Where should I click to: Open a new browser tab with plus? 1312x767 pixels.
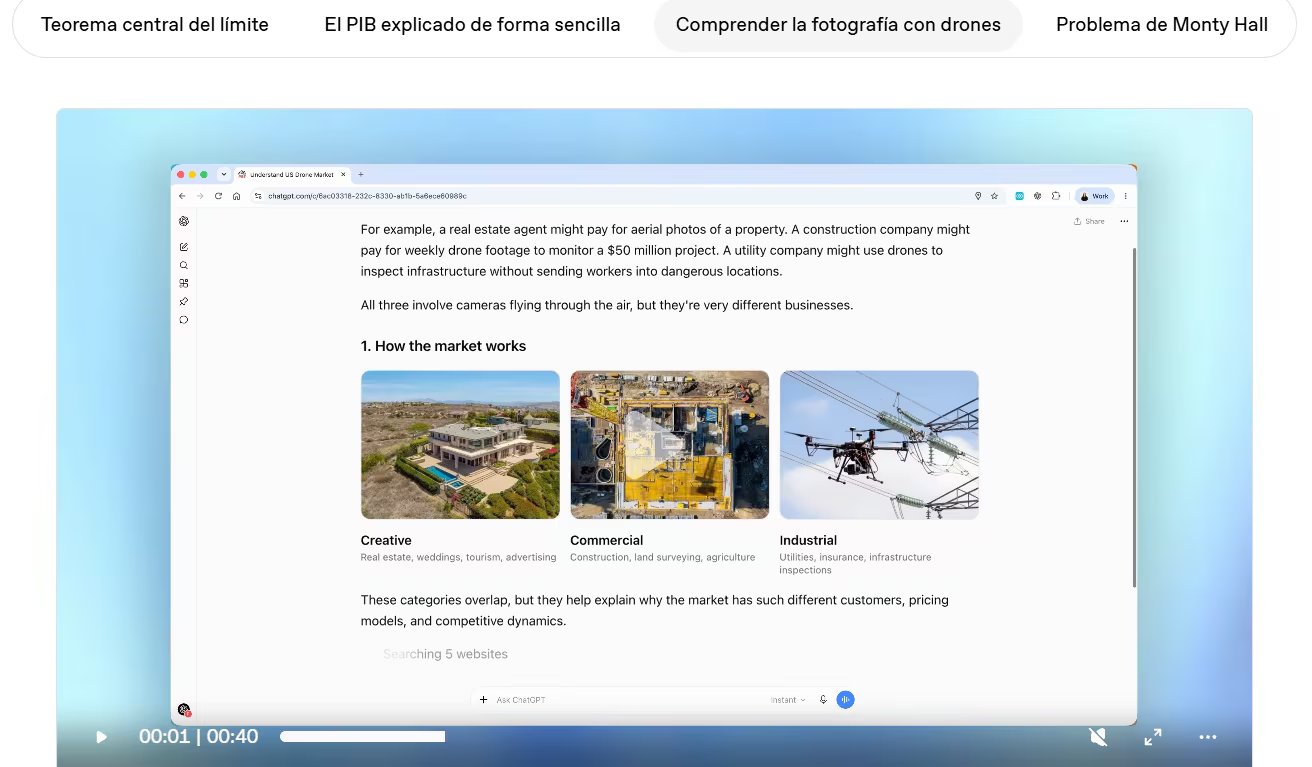point(361,174)
